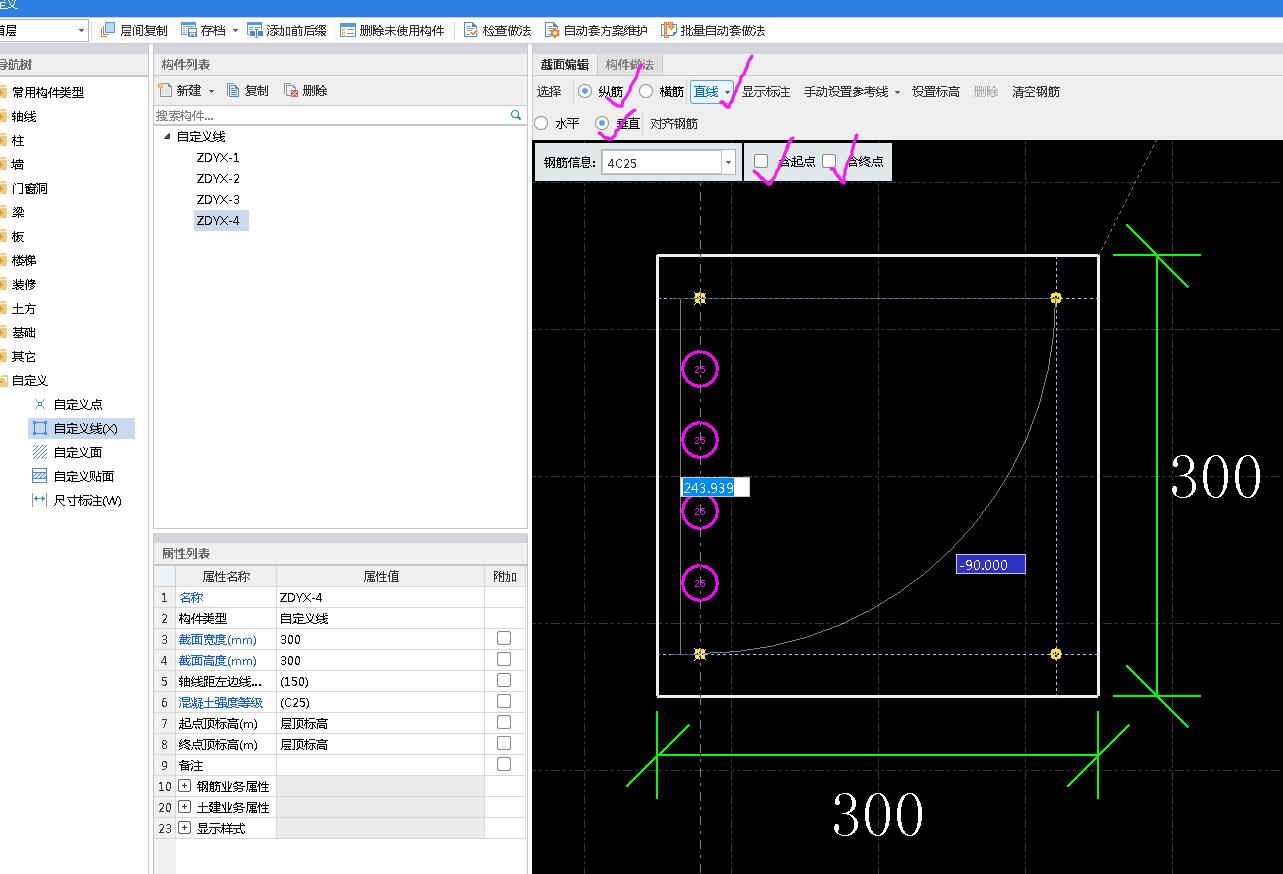Click the 截面高度 value 300 cell
1283x874 pixels.
(x=380, y=660)
